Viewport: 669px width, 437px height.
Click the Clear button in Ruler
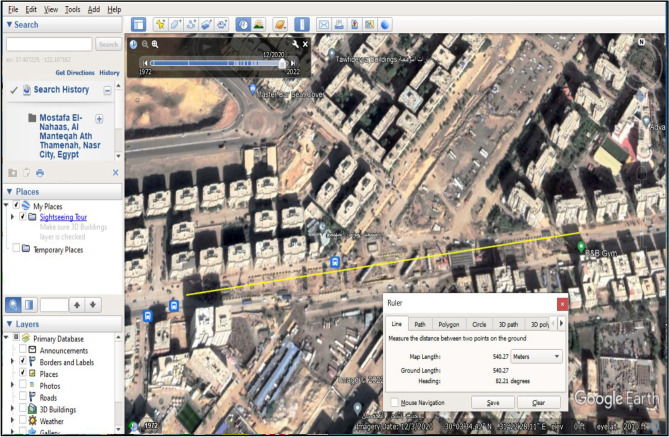click(x=538, y=402)
